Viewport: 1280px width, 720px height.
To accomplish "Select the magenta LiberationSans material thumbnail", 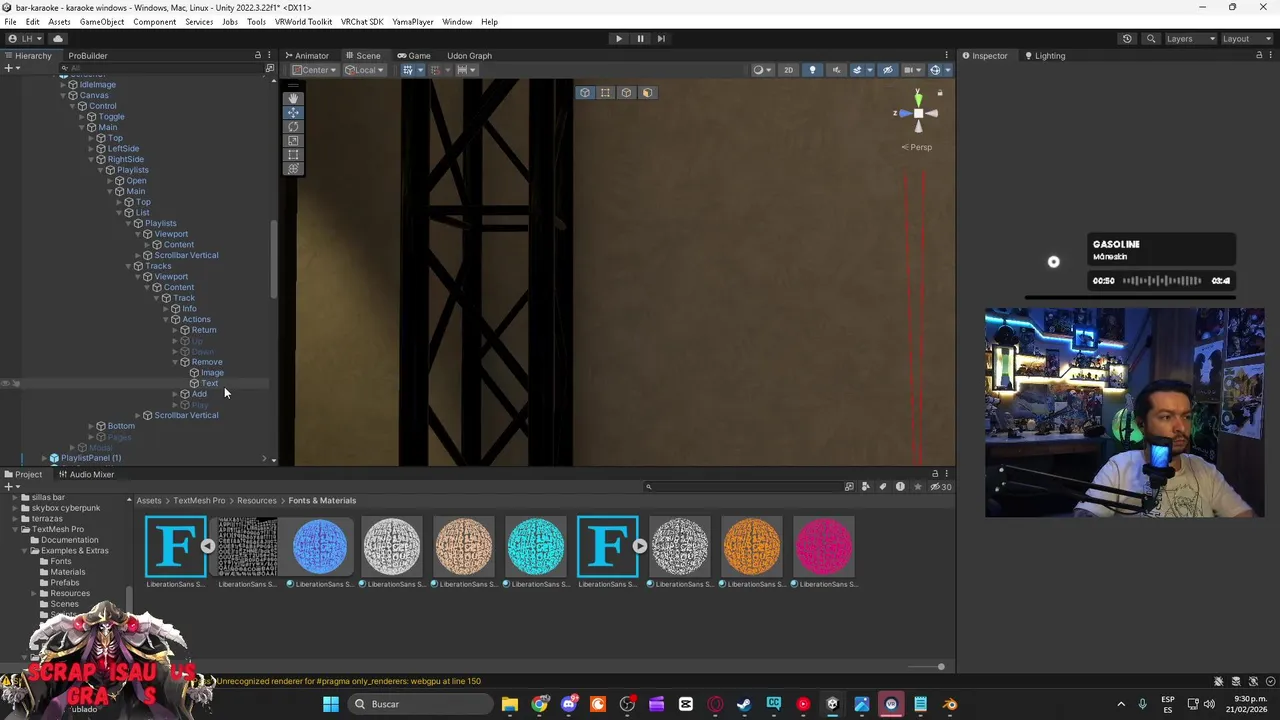I will click(x=824, y=546).
